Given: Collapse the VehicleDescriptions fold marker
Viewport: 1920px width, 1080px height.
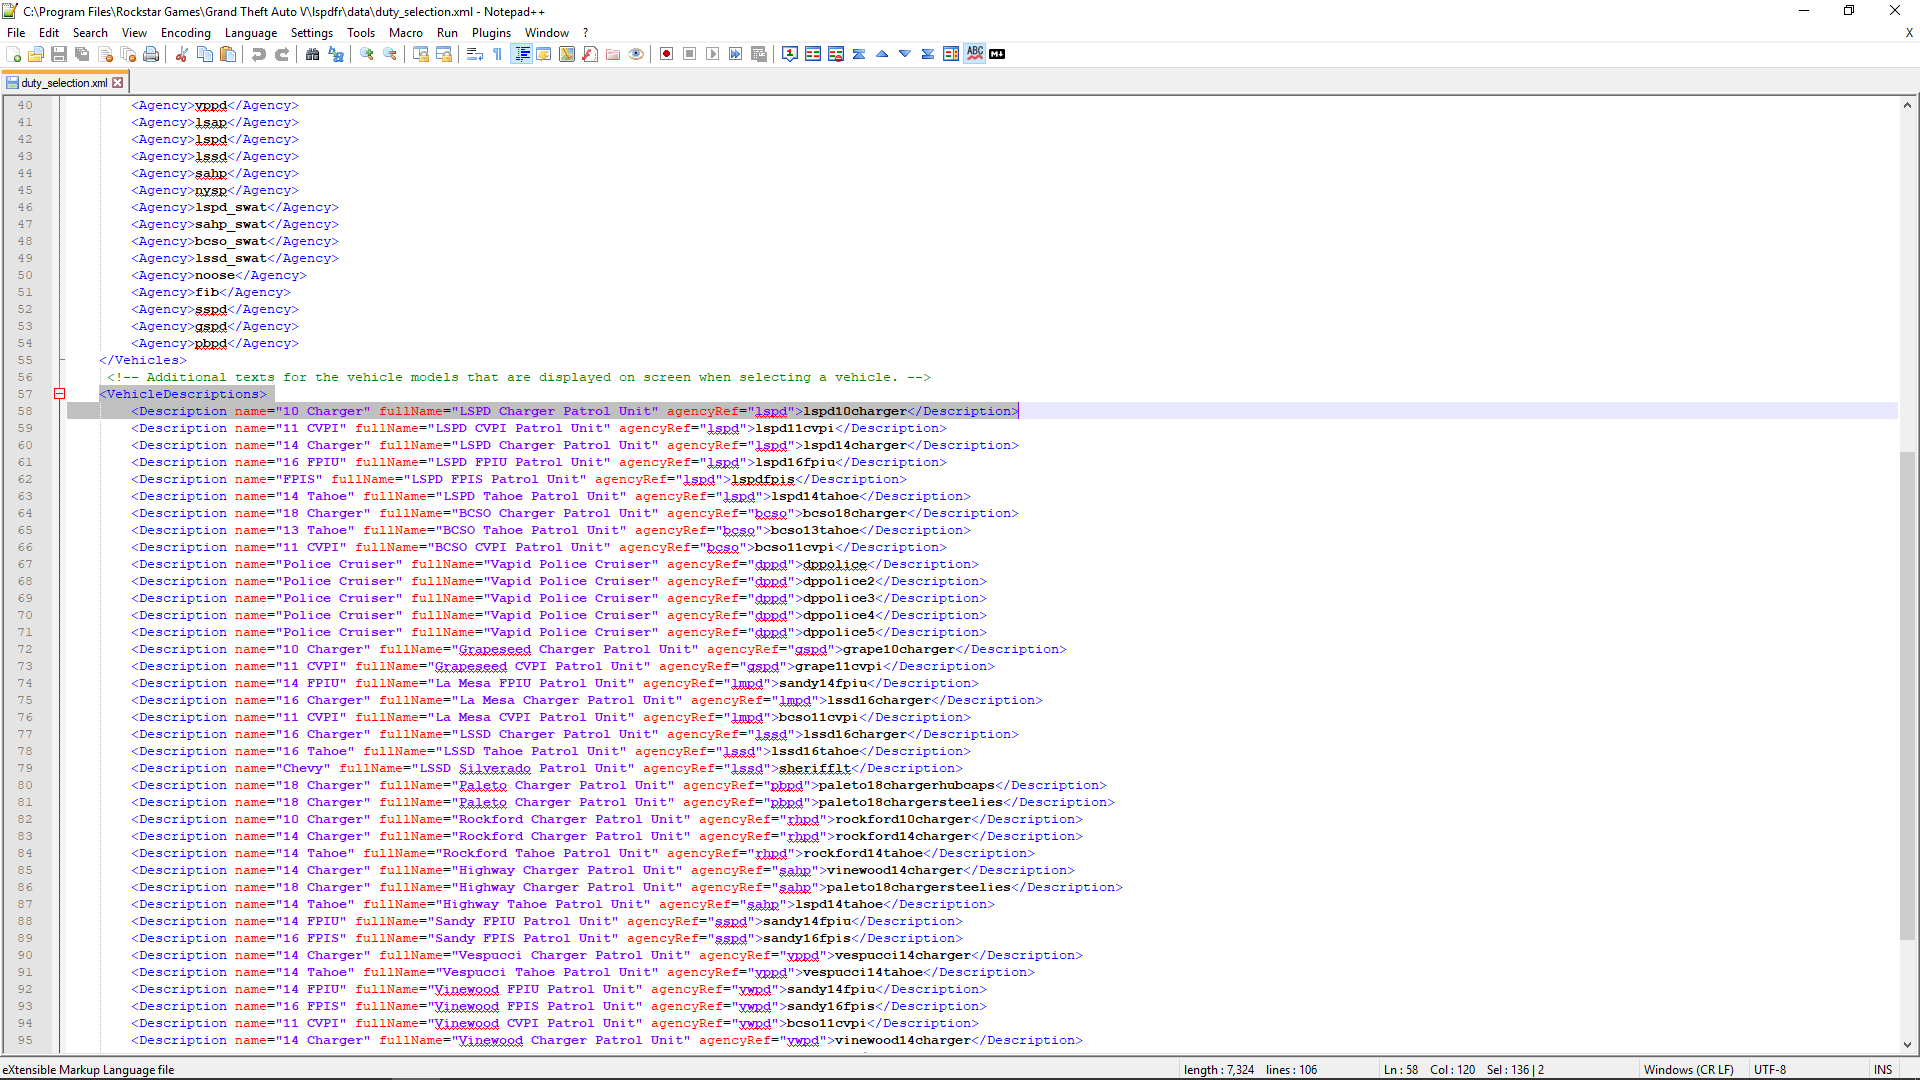Looking at the screenshot, I should (60, 394).
